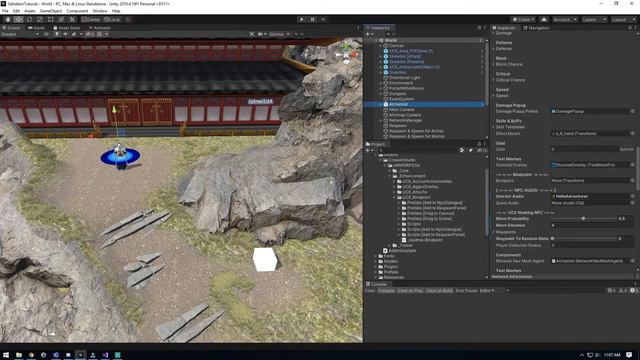Open the Account dropdown
This screenshot has width=640, height=360.
[x=565, y=19]
